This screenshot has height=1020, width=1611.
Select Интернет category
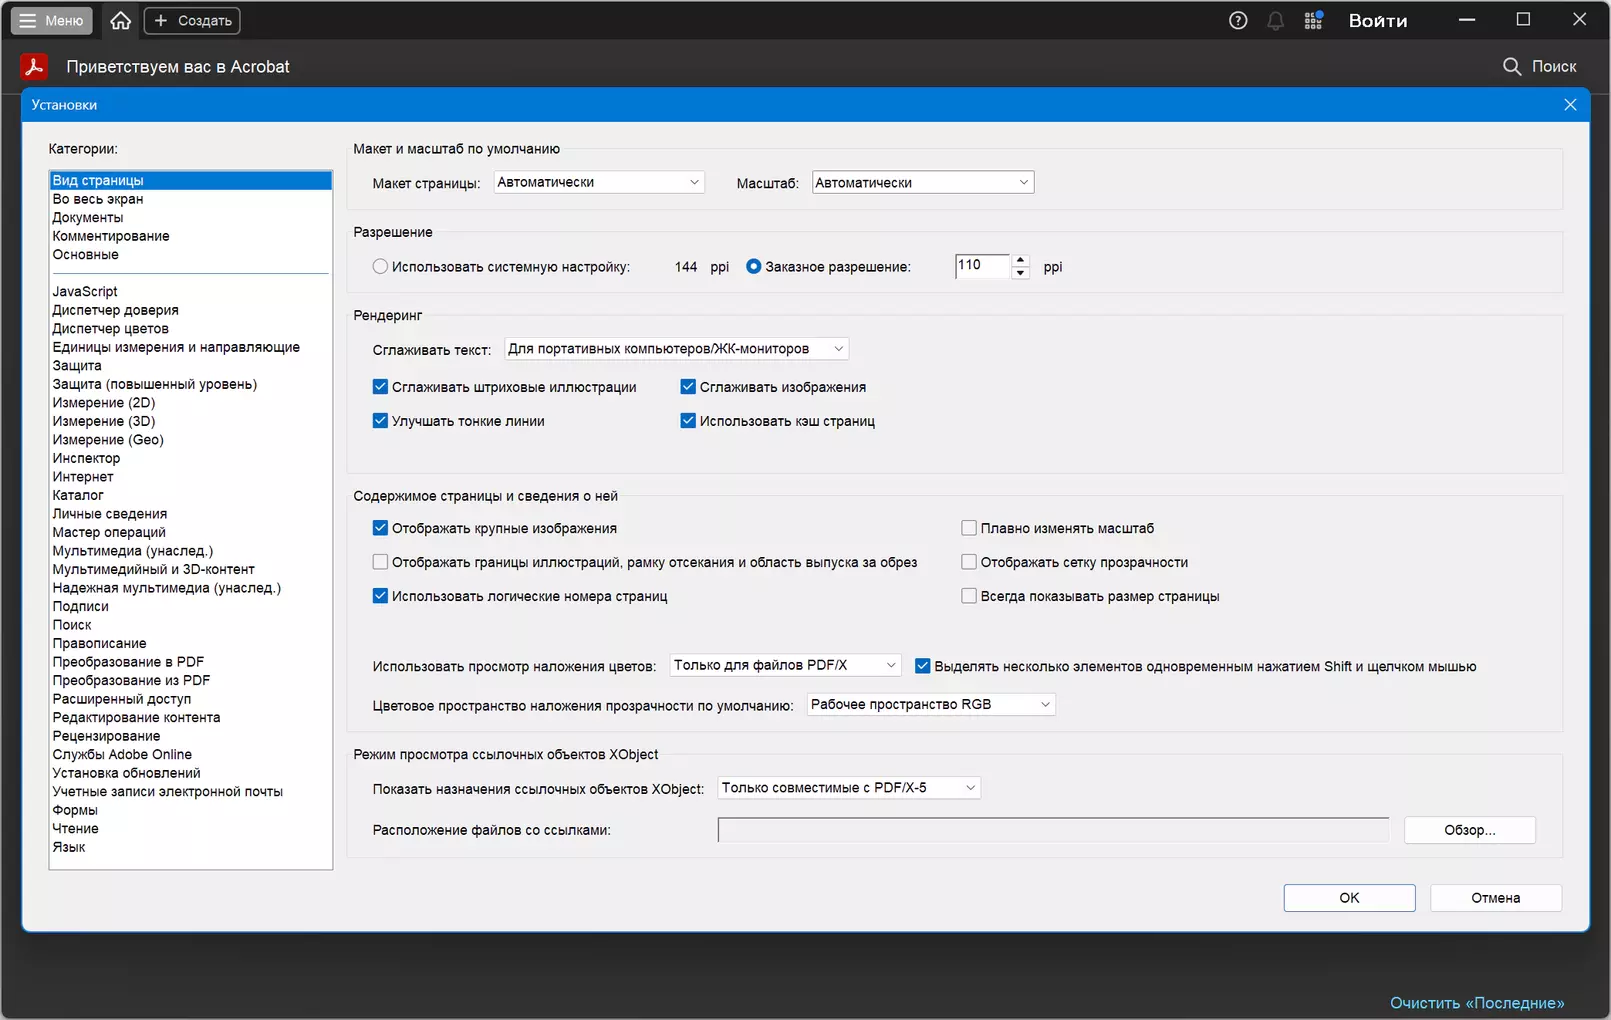tap(83, 477)
